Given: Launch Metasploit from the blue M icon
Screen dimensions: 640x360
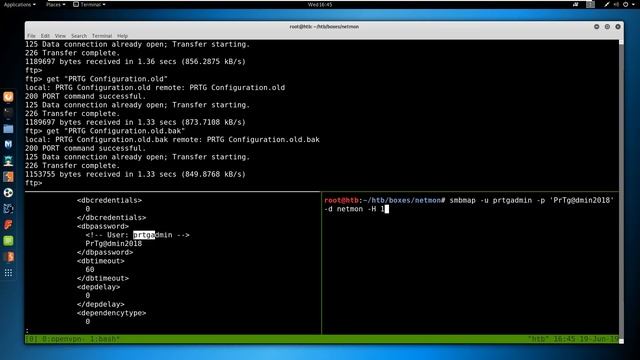Looking at the screenshot, I should (x=8, y=144).
